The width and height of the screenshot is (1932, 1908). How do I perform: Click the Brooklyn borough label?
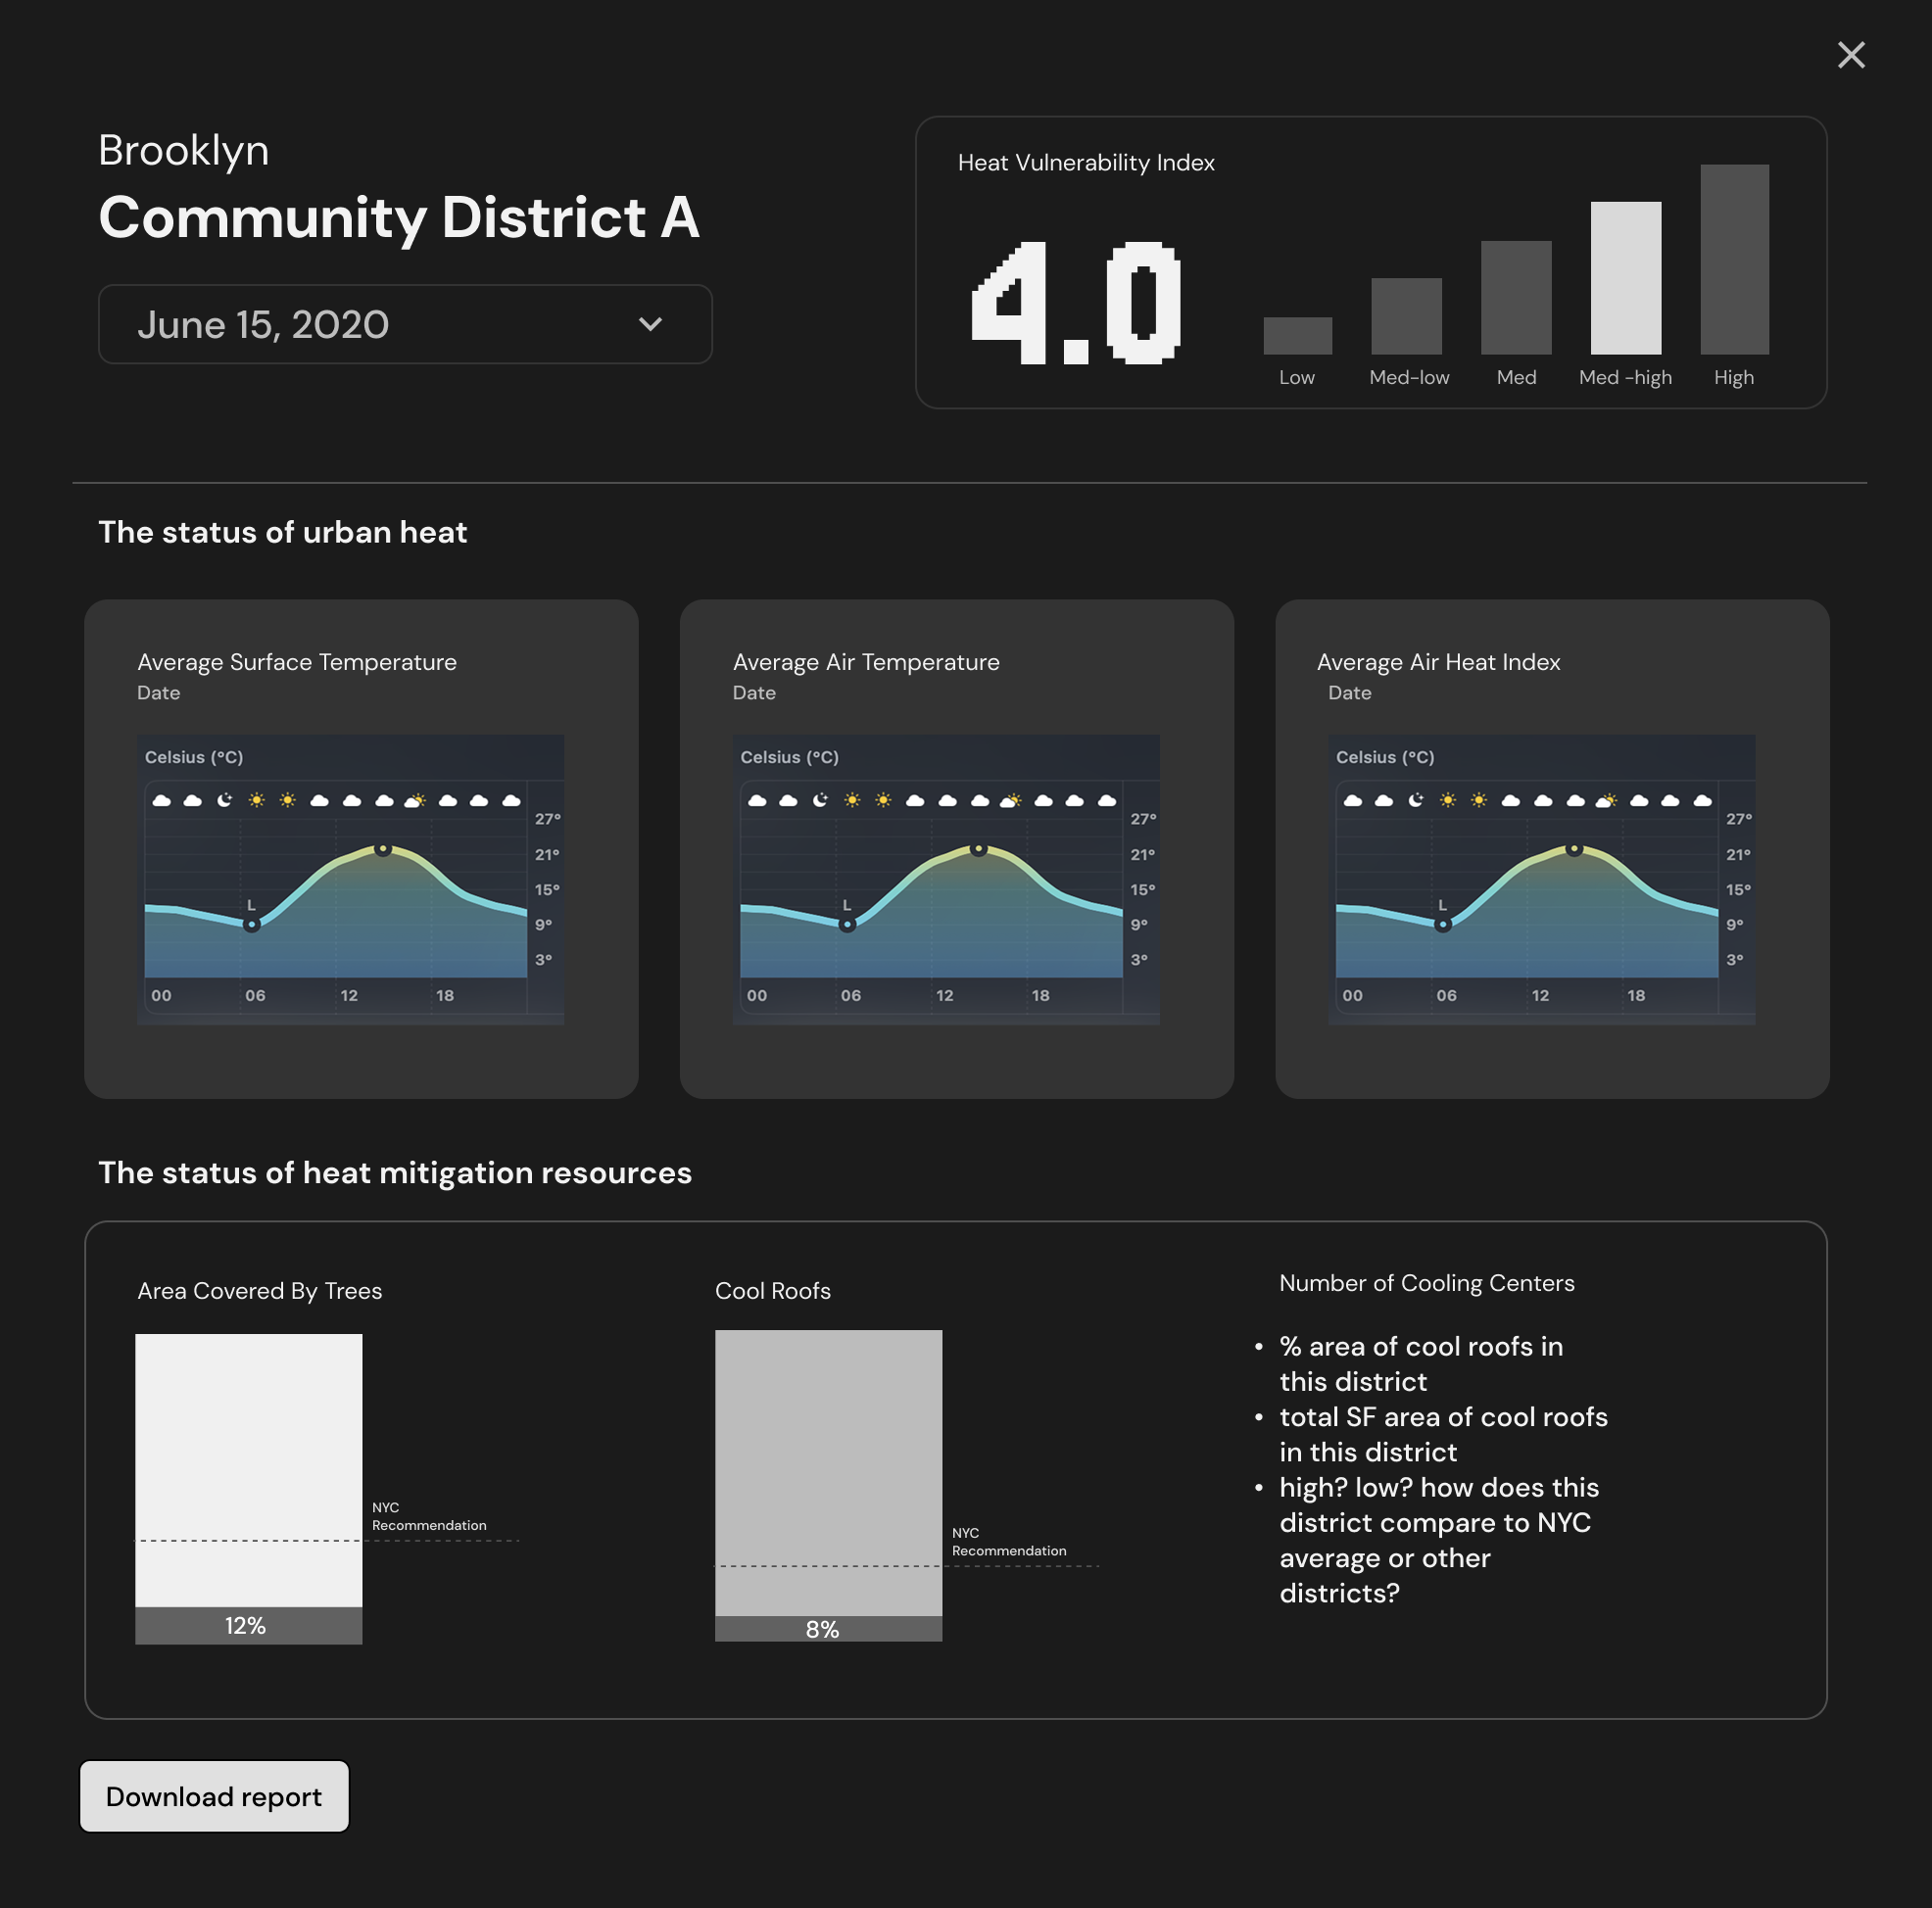click(x=184, y=150)
